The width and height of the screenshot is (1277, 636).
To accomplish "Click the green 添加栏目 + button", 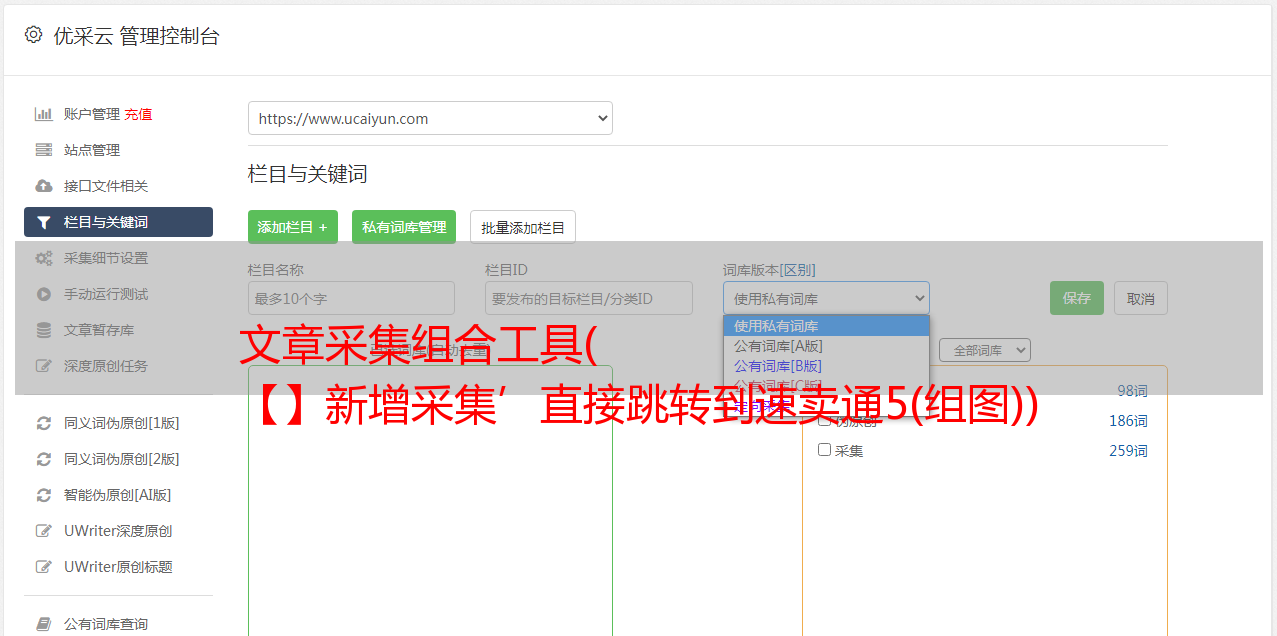I will coord(293,227).
